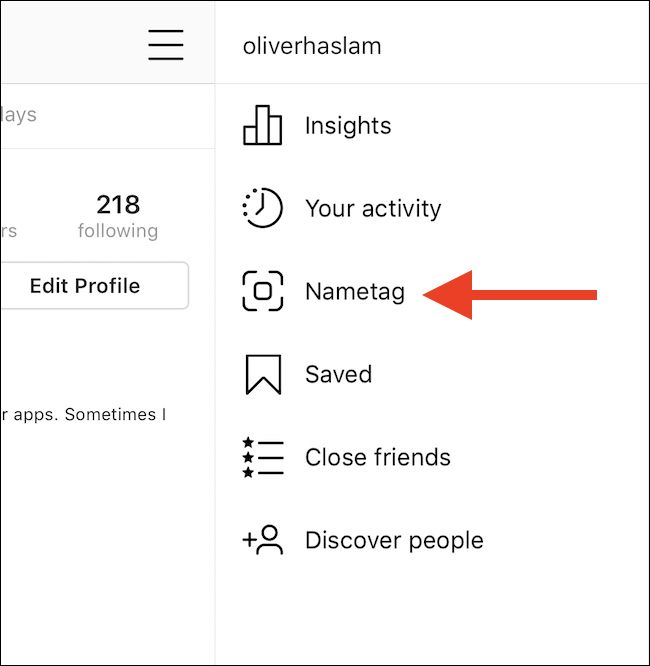Image resolution: width=650 pixels, height=666 pixels.
Task: Click the Saved bookmark icon
Action: [x=263, y=374]
